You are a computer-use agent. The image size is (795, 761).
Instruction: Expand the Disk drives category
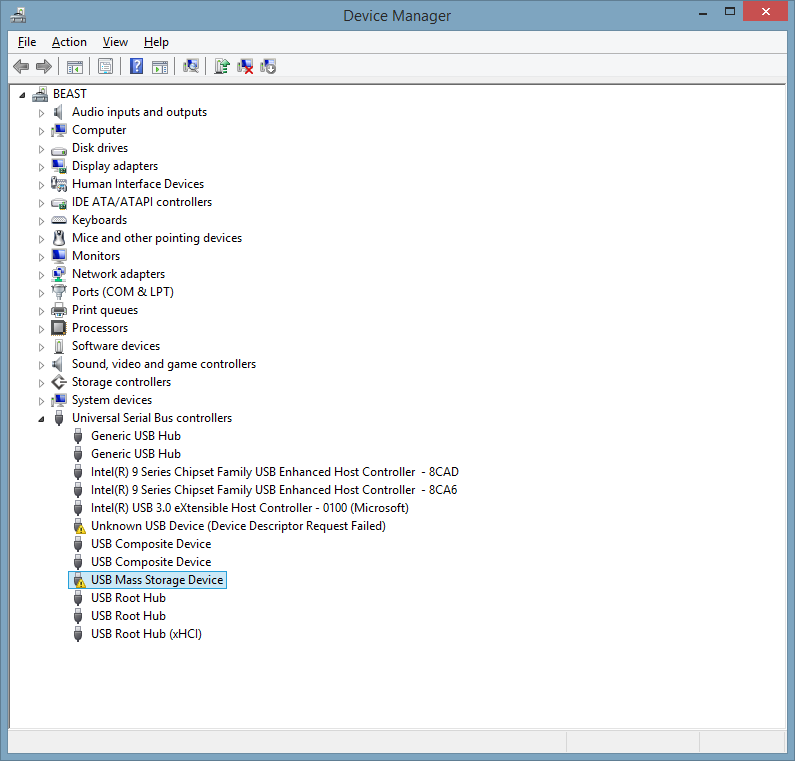click(x=42, y=149)
